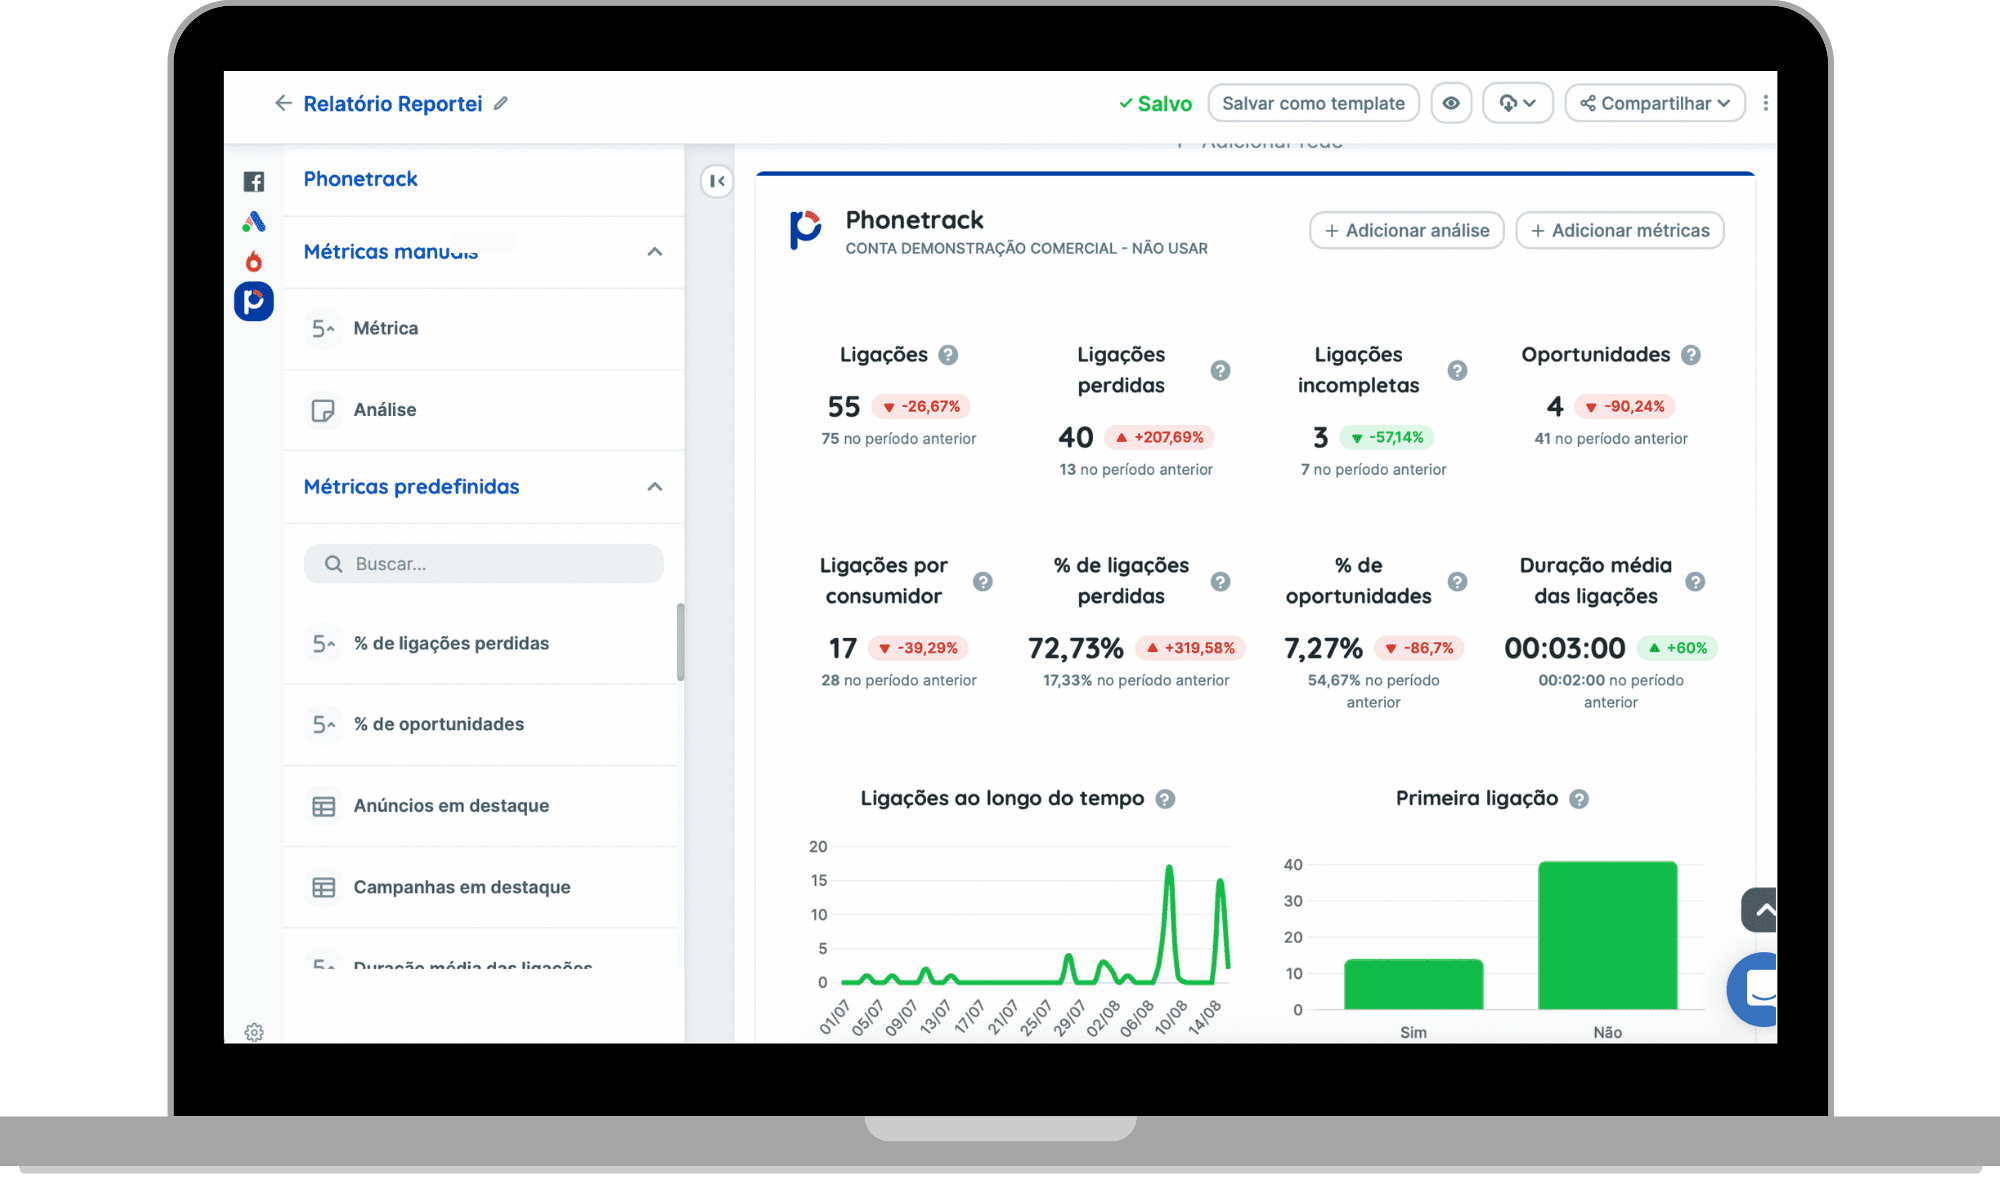Click the Salvo saved status indicator
This screenshot has height=1200, width=2000.
1155,103
